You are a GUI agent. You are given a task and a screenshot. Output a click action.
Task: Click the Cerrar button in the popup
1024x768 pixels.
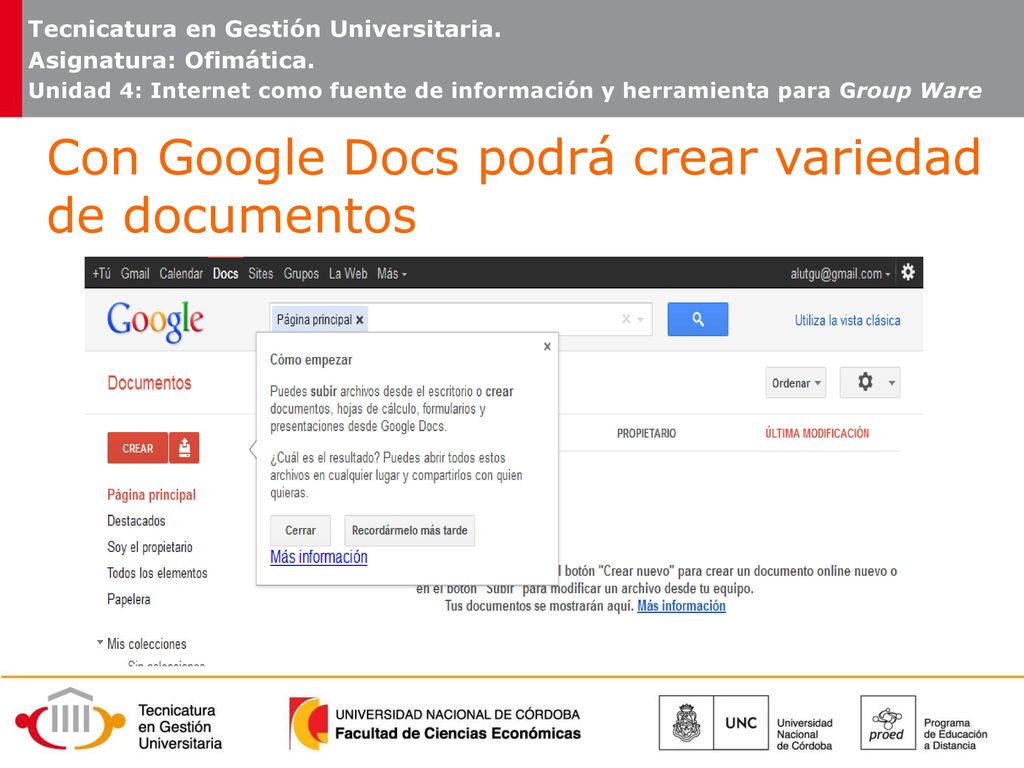(x=300, y=530)
